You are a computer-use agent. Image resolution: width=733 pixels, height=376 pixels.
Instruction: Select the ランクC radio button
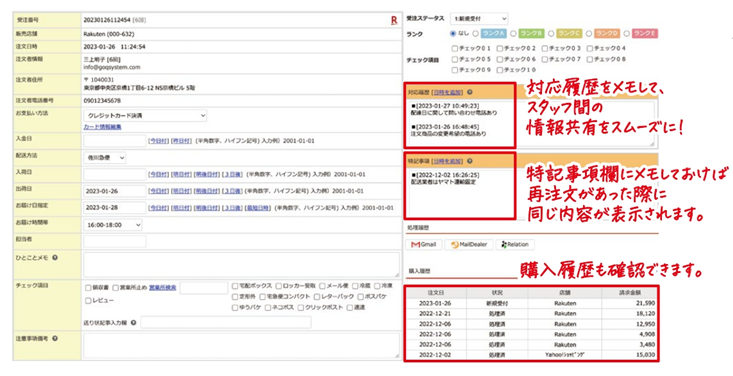pos(551,34)
